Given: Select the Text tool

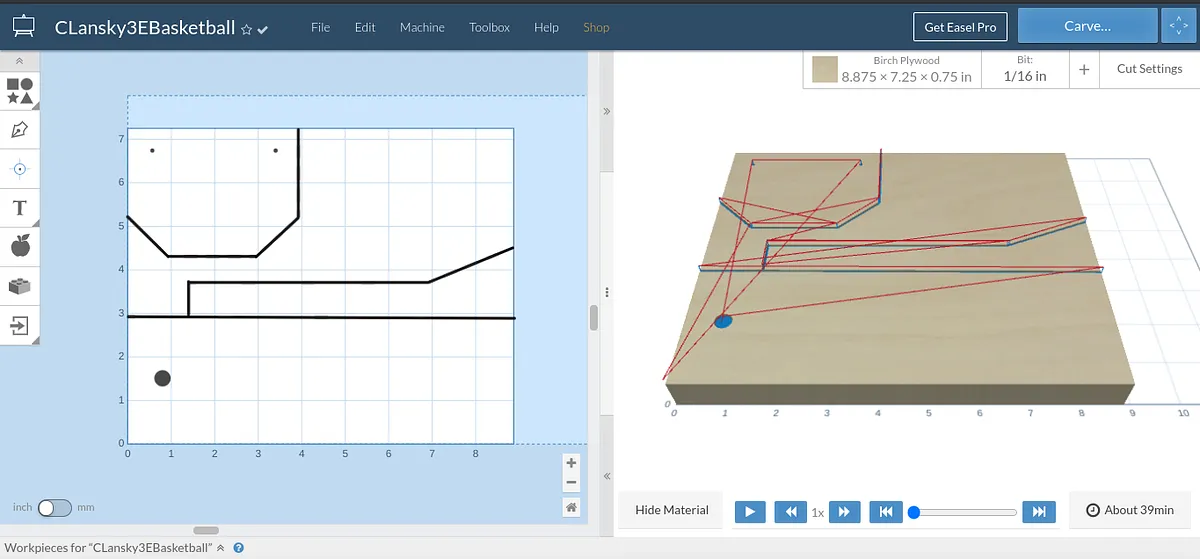Looking at the screenshot, I should [x=20, y=208].
